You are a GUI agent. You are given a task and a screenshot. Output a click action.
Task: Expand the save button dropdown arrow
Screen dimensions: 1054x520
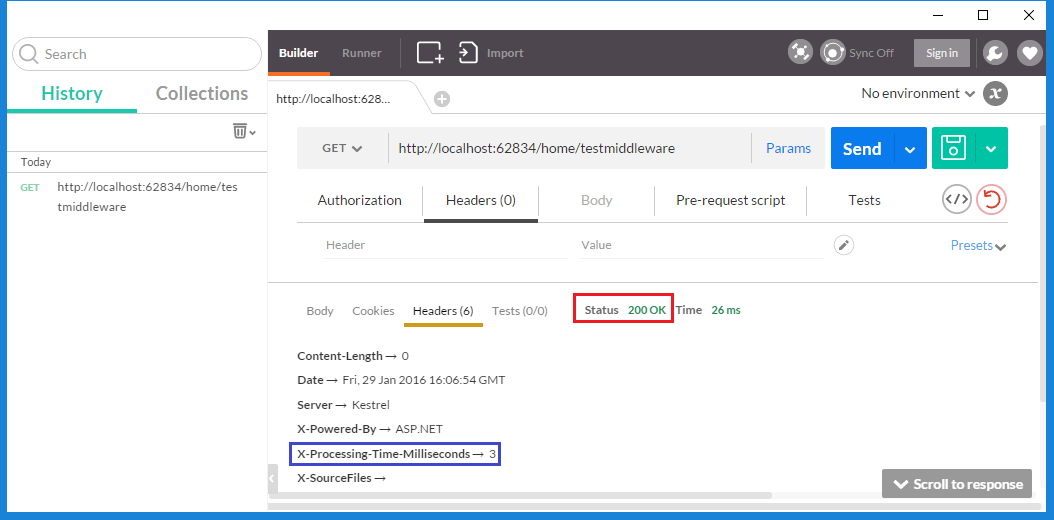point(991,148)
